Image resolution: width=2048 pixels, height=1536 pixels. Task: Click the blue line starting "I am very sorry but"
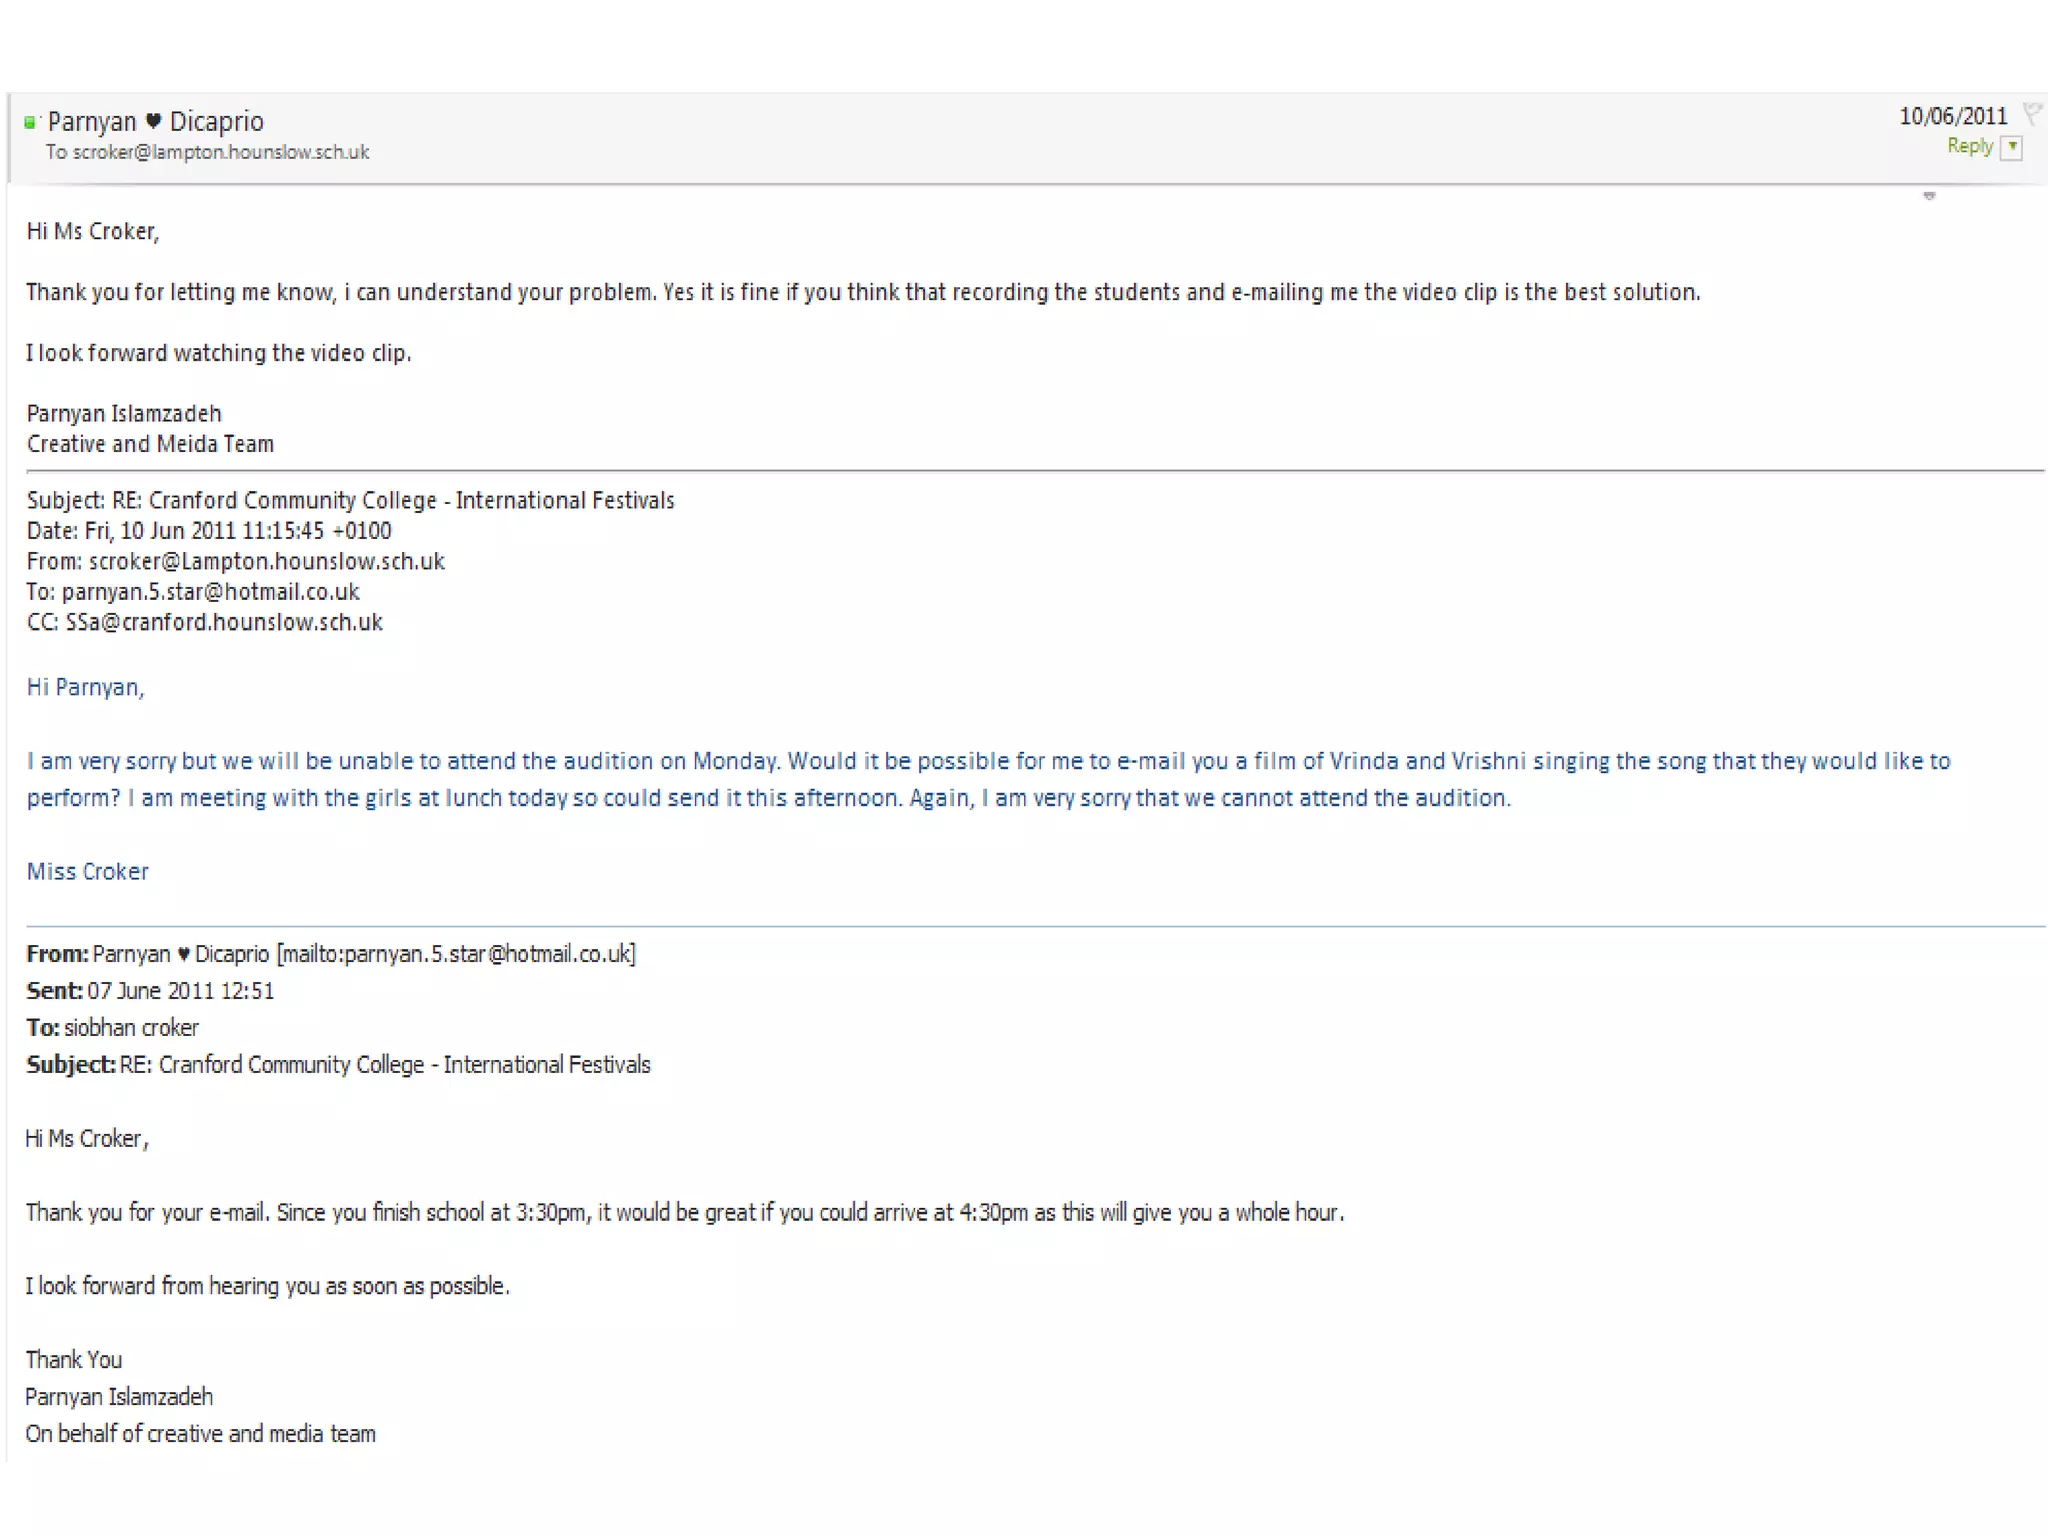click(989, 761)
